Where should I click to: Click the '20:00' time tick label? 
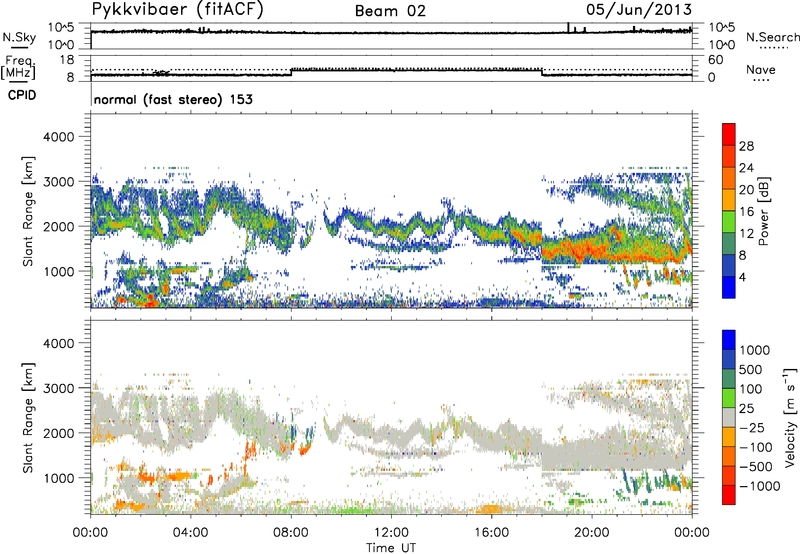591,533
